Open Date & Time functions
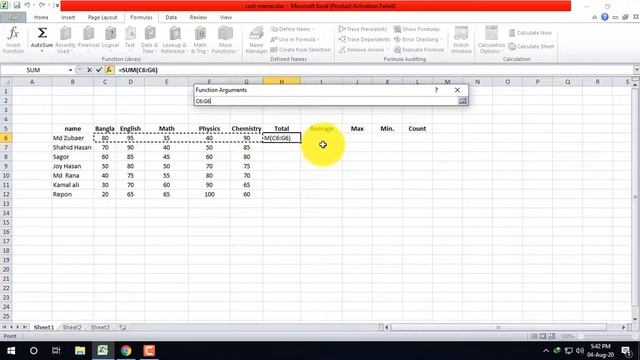Screen dimensions: 640x360 (149, 40)
